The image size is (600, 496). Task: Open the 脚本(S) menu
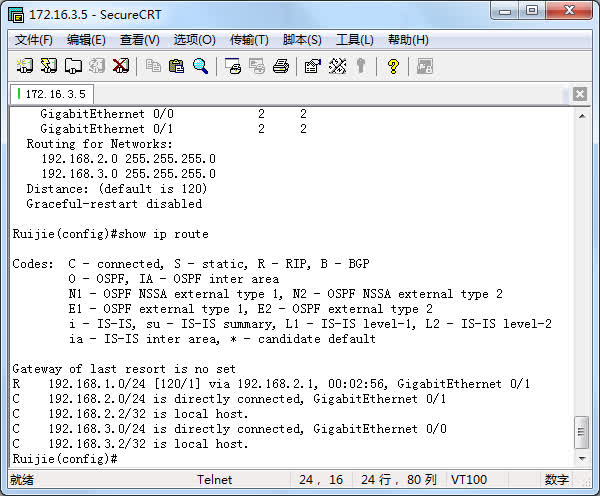point(302,40)
